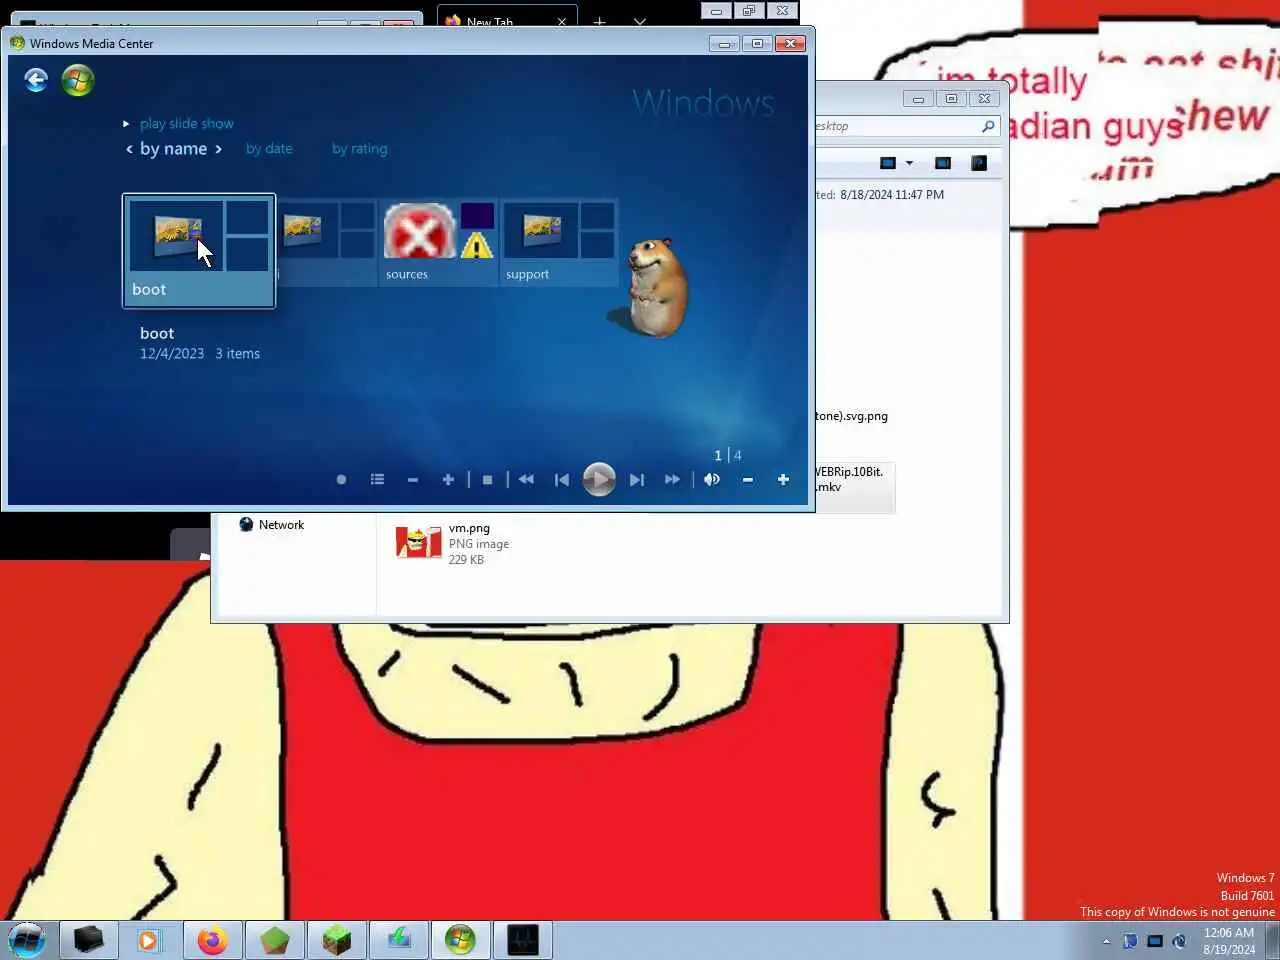Show hidden system tray icons

pyautogui.click(x=1106, y=941)
